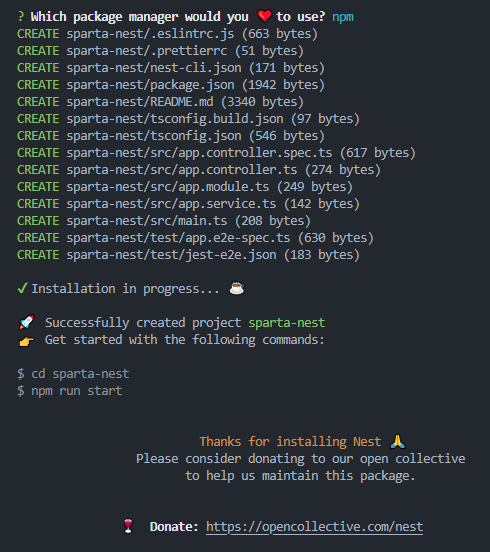Image resolution: width=490 pixels, height=552 pixels.
Task: Click the red heart emoji icon
Action: point(264,16)
